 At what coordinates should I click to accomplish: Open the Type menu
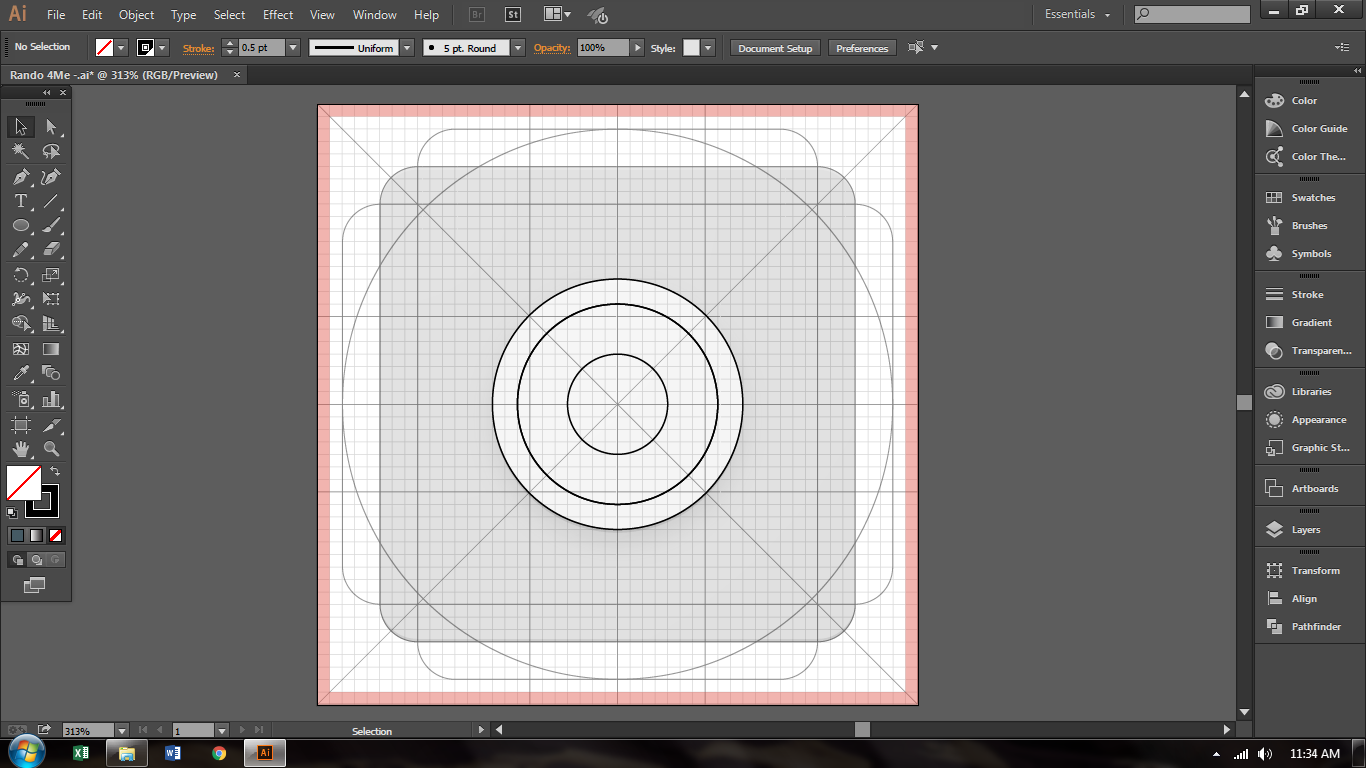[x=183, y=15]
